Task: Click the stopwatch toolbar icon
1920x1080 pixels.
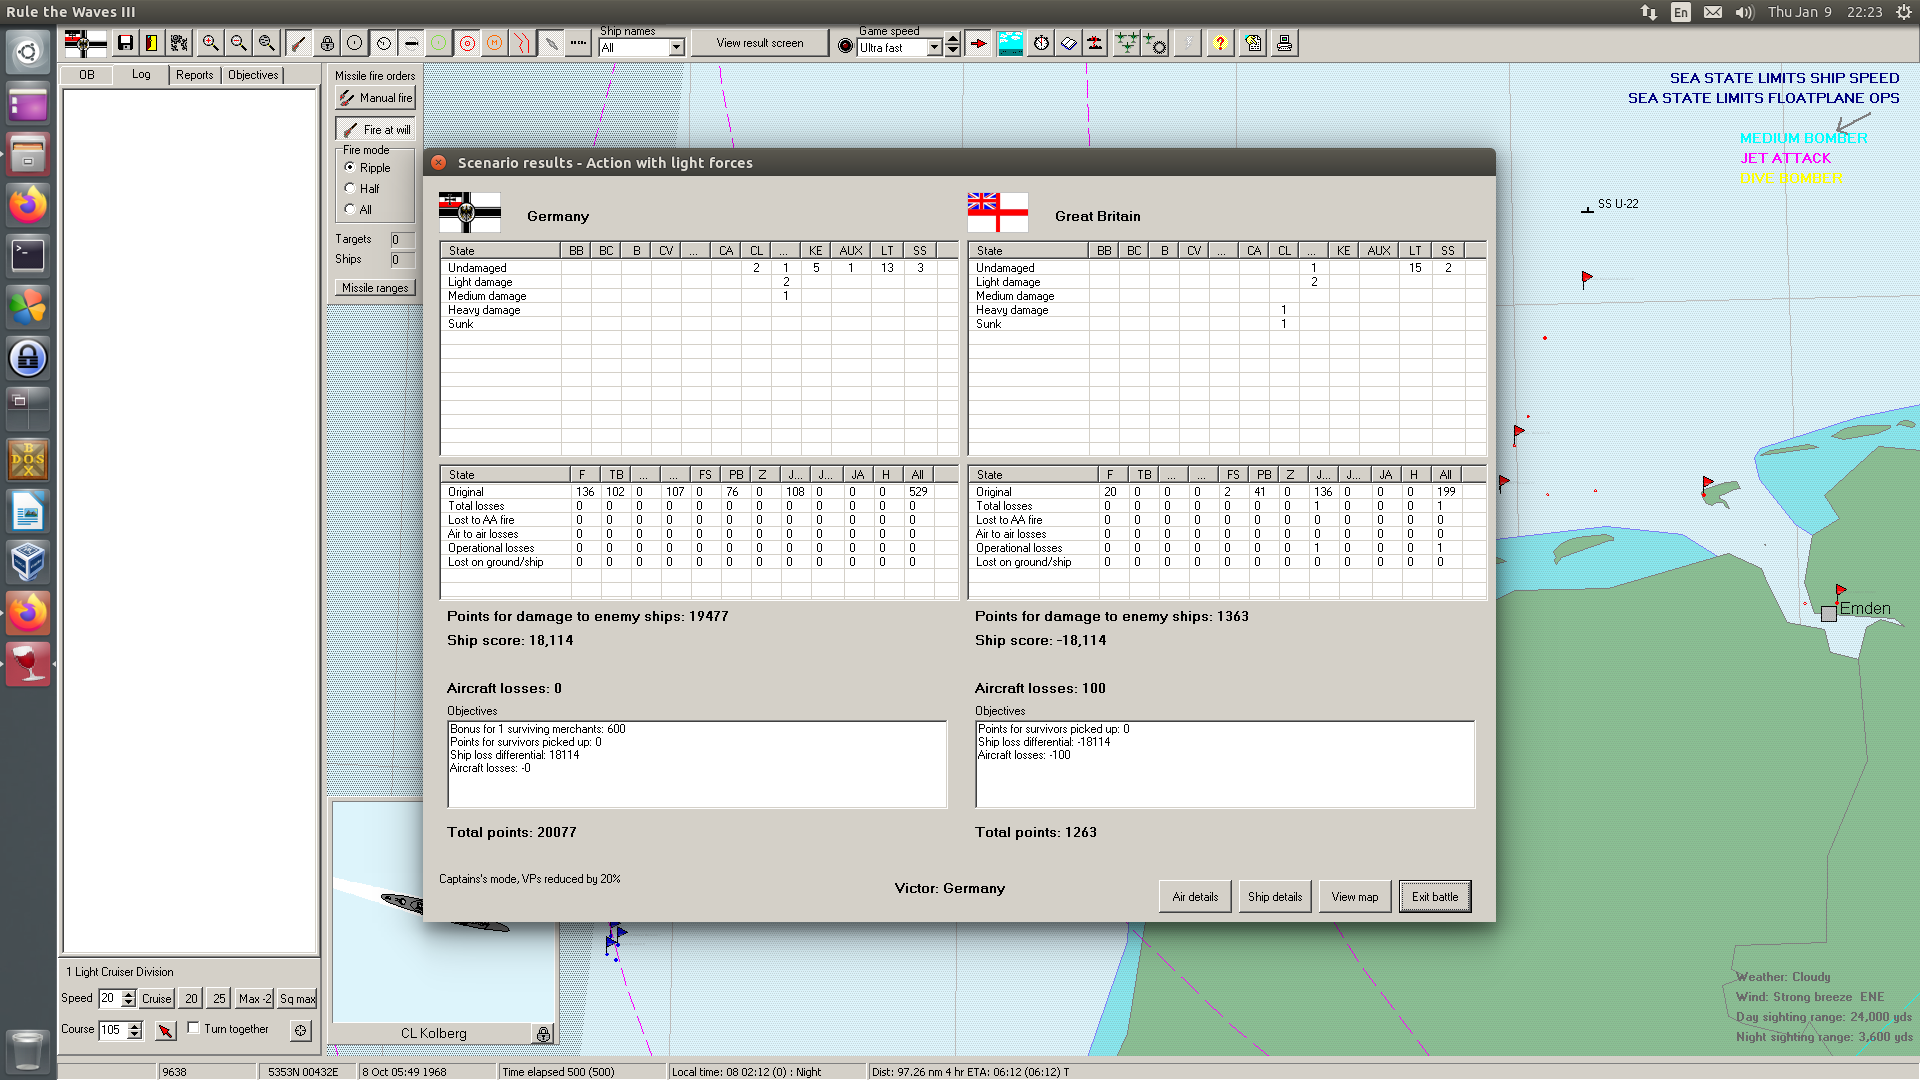Action: pos(1041,43)
